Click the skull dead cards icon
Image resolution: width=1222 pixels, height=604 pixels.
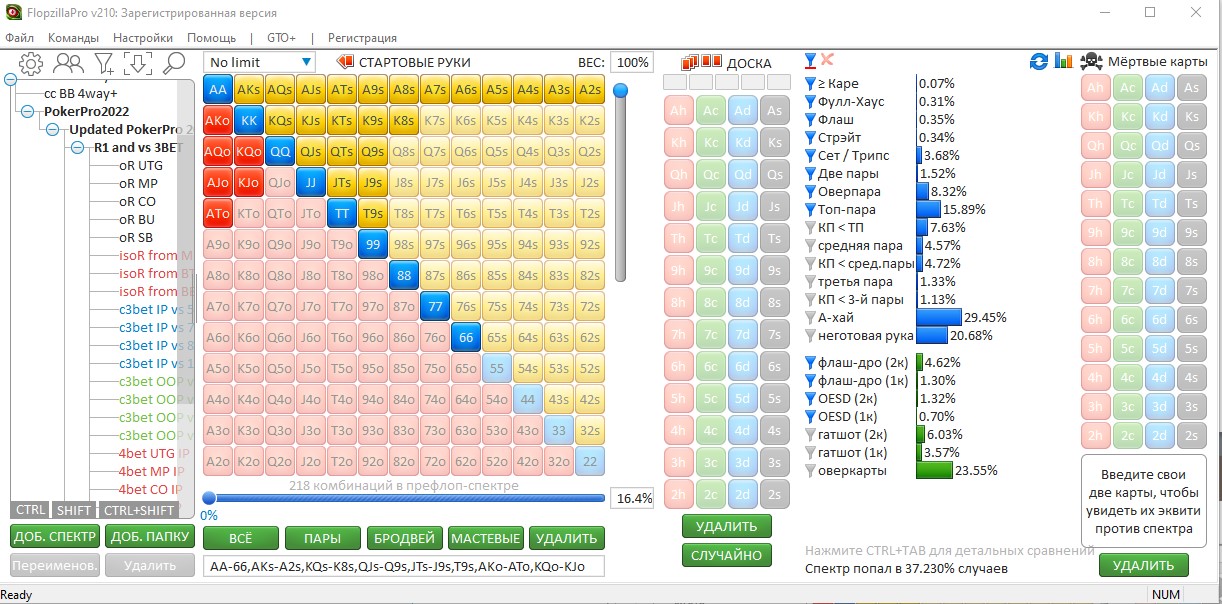coord(1092,62)
